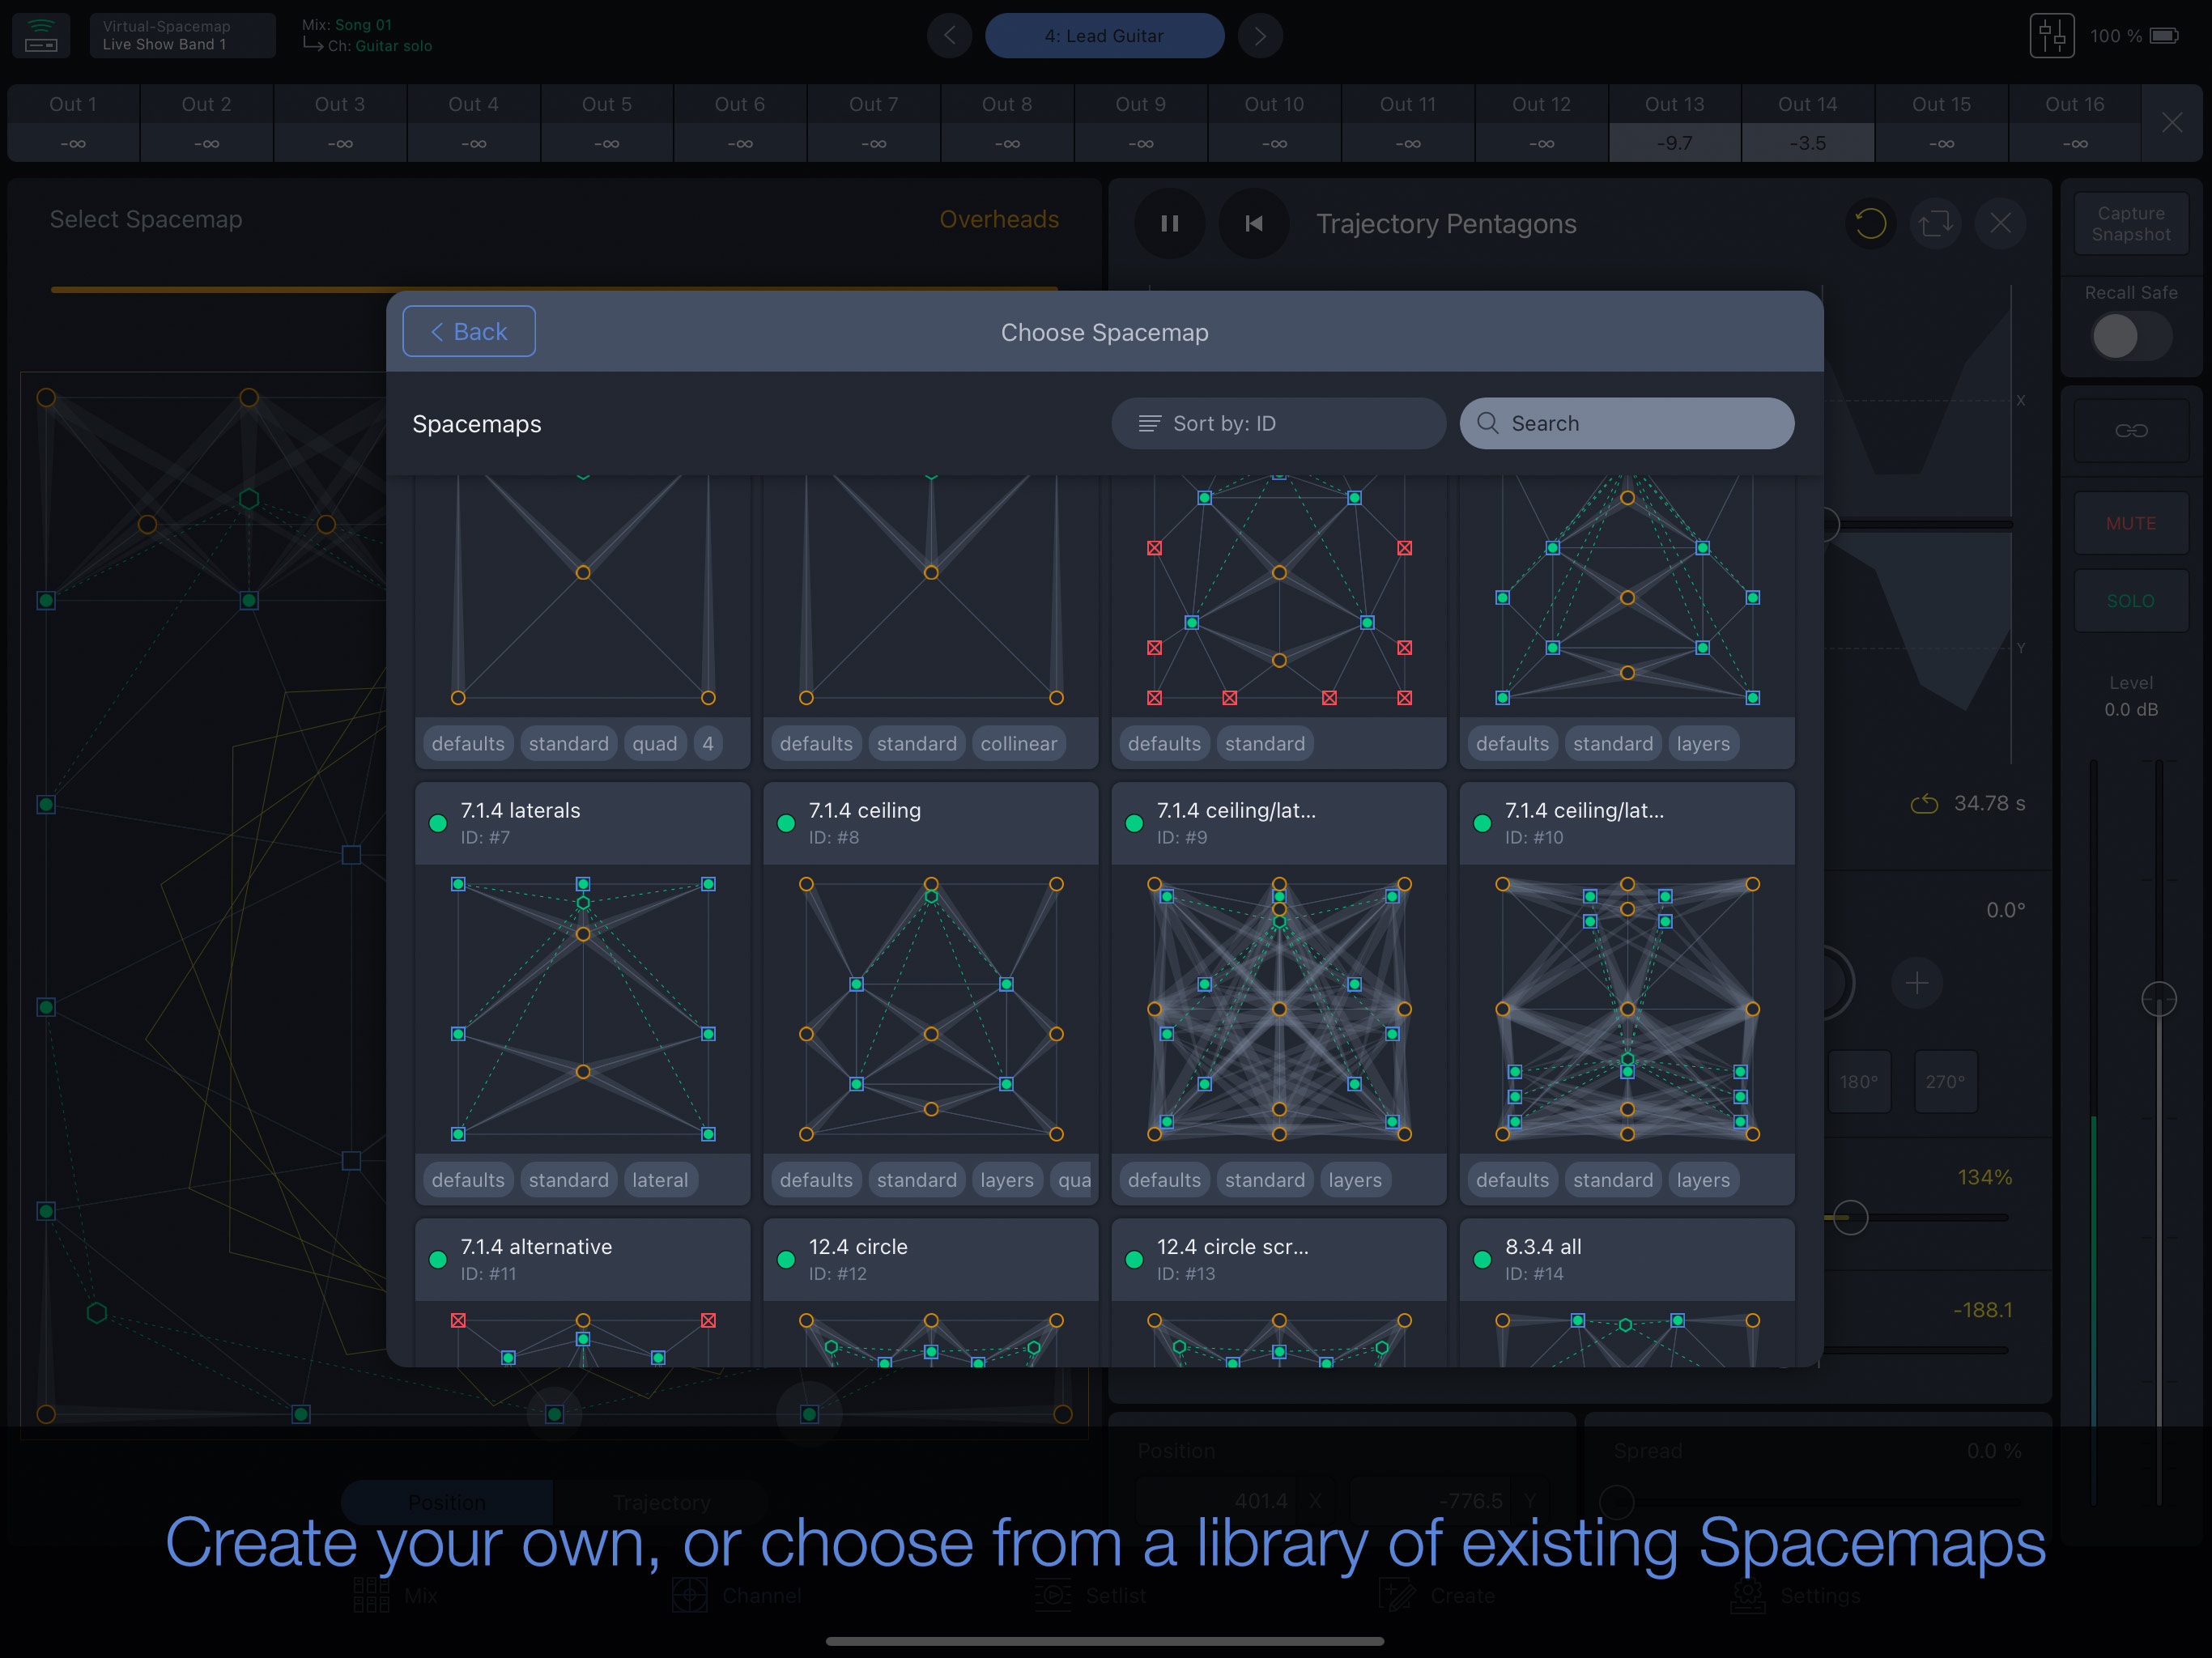Select the spacemap with ID #10
The width and height of the screenshot is (2212, 1658).
click(x=1627, y=993)
